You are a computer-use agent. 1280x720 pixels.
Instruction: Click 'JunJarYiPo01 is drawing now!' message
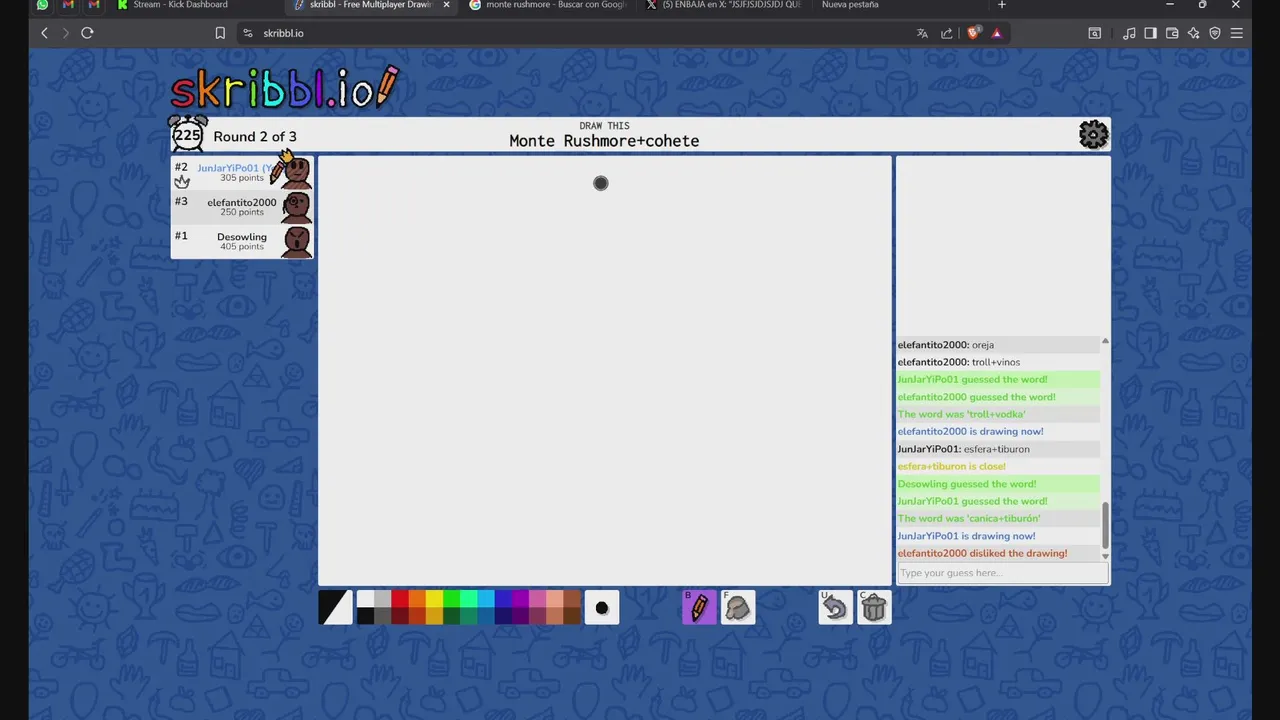coord(966,536)
